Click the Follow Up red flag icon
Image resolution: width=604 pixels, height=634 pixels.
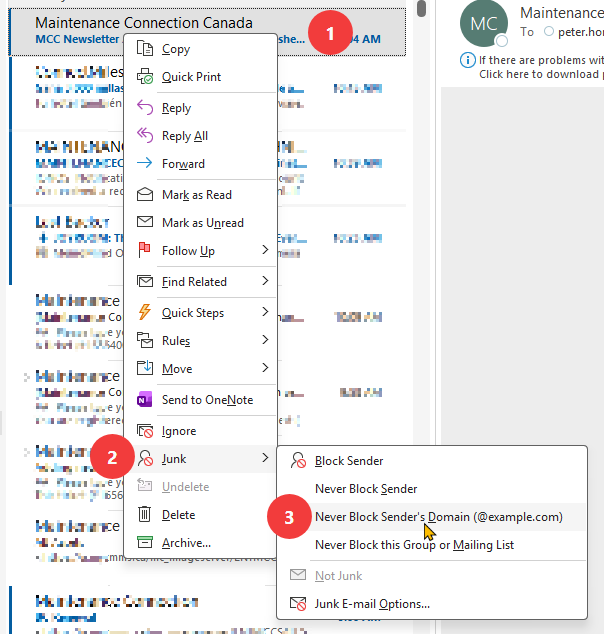click(144, 250)
